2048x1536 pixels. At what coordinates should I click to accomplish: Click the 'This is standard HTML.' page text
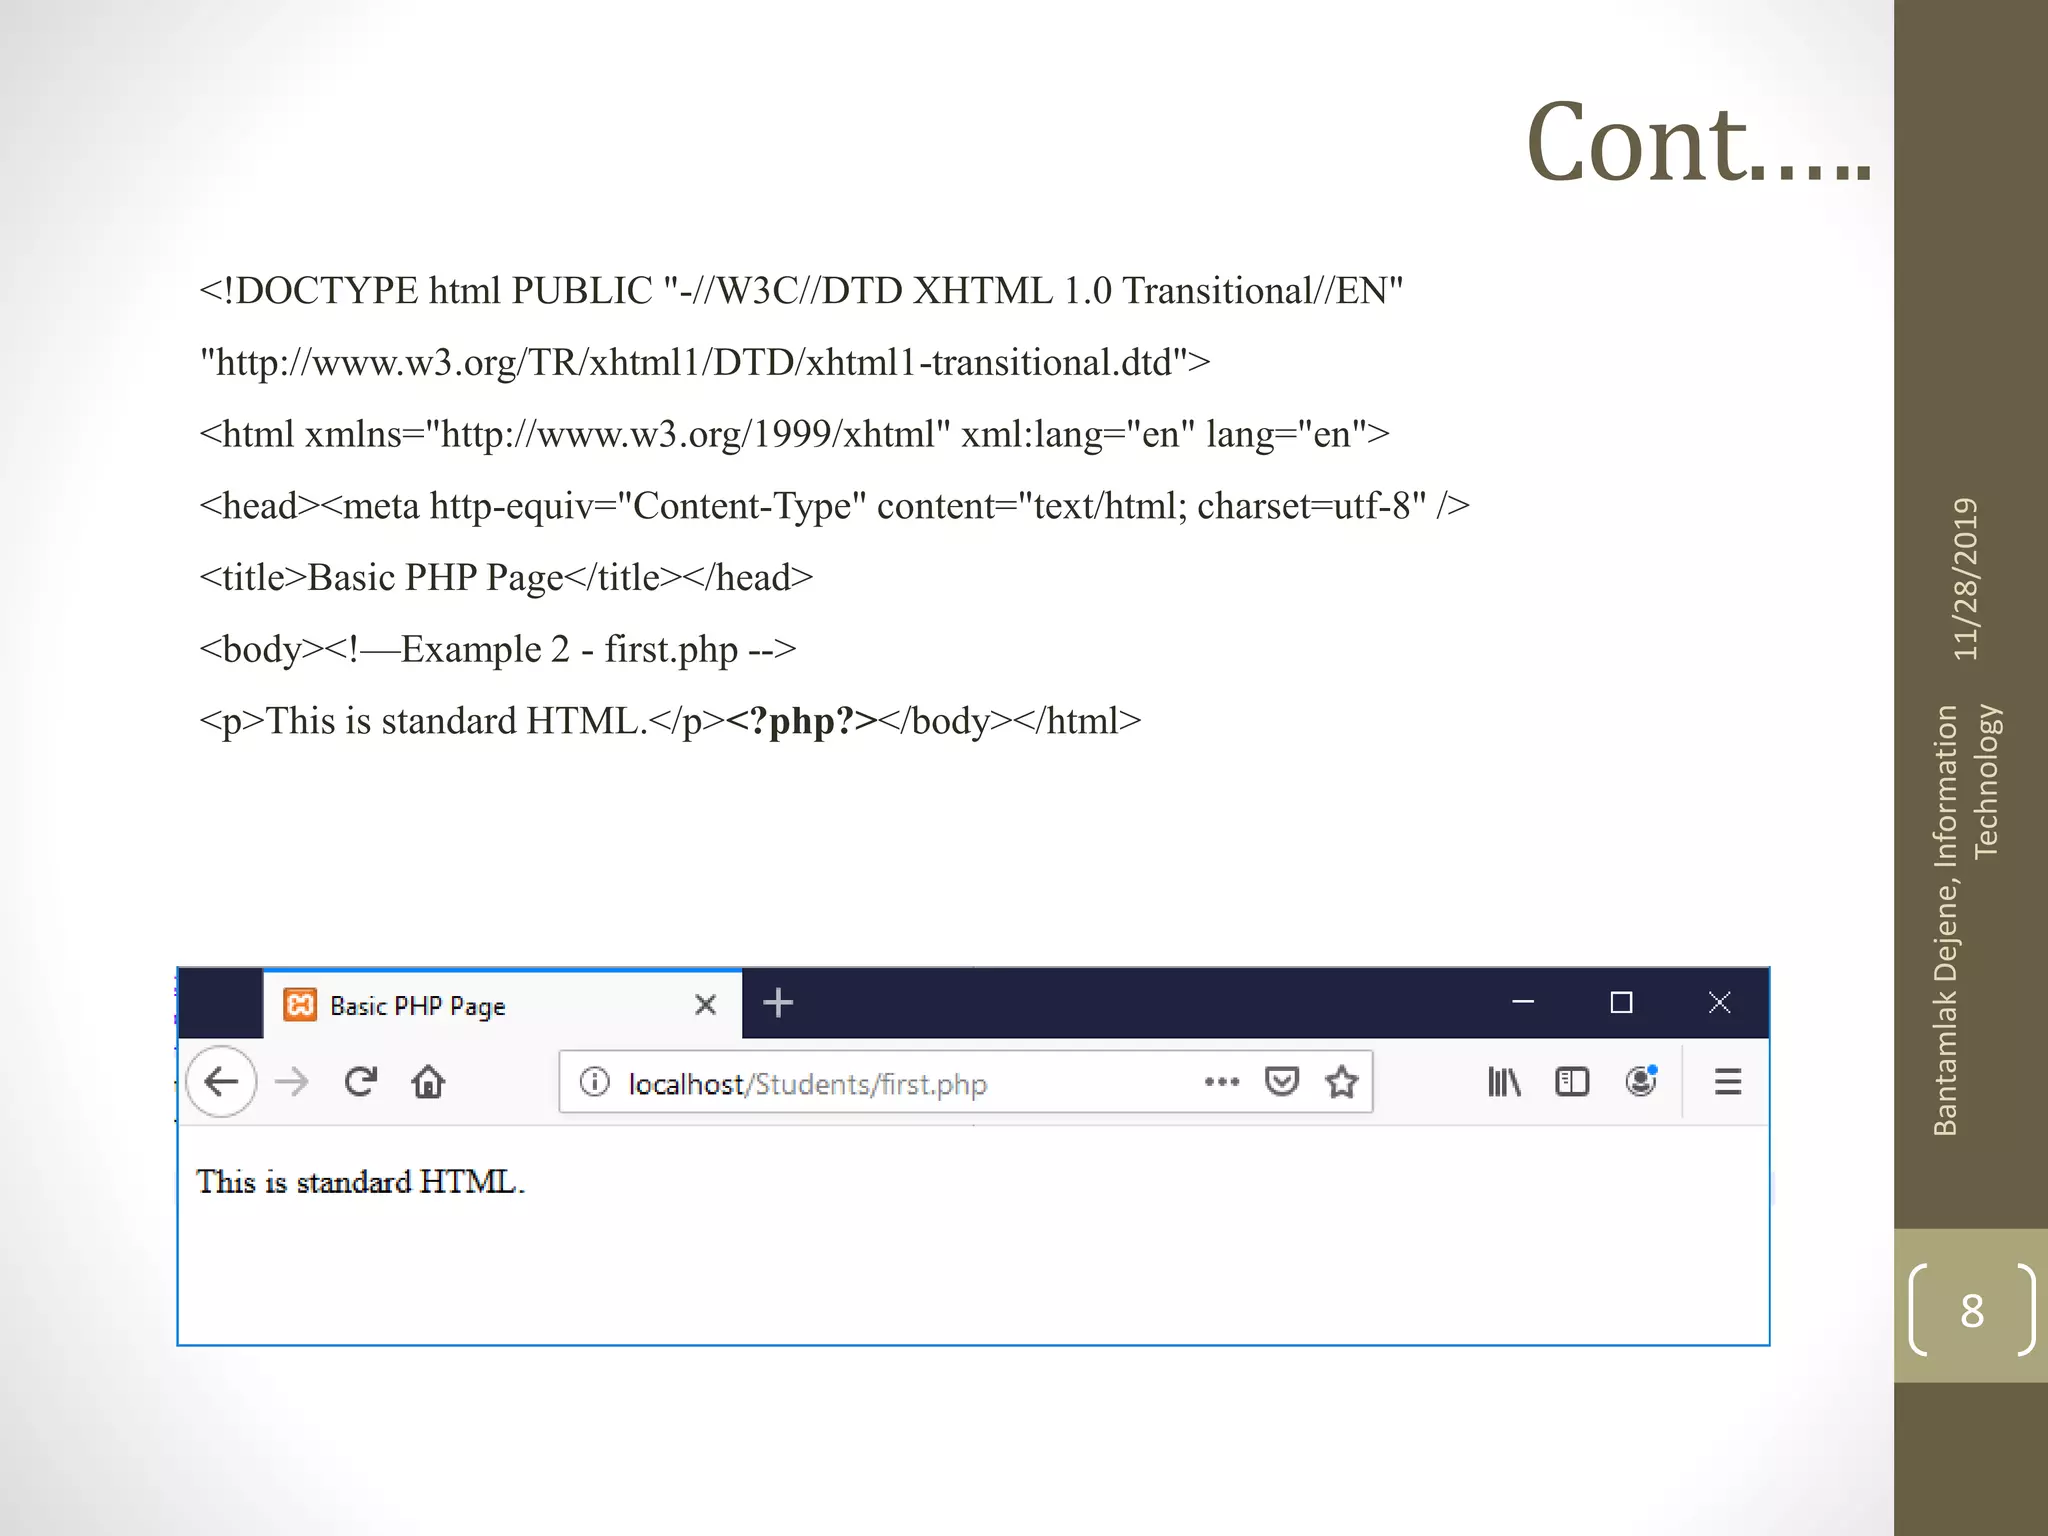click(360, 1182)
